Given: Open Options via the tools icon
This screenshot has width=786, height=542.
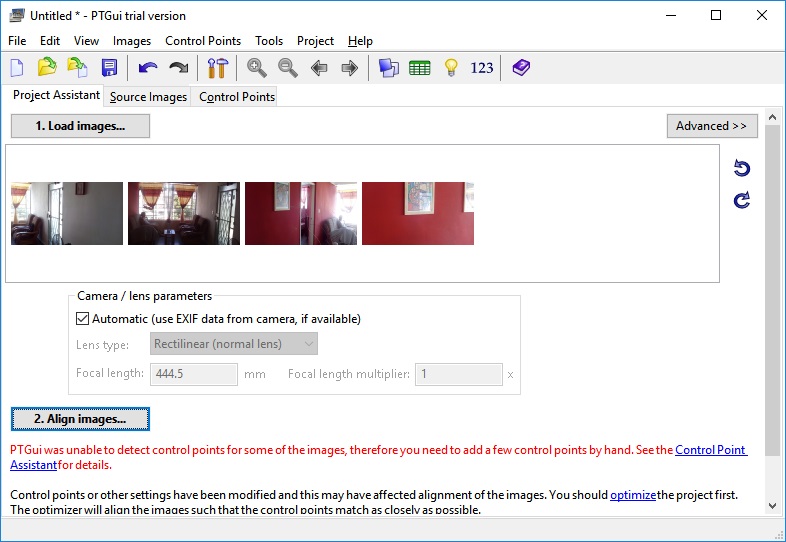Looking at the screenshot, I should (x=218, y=67).
